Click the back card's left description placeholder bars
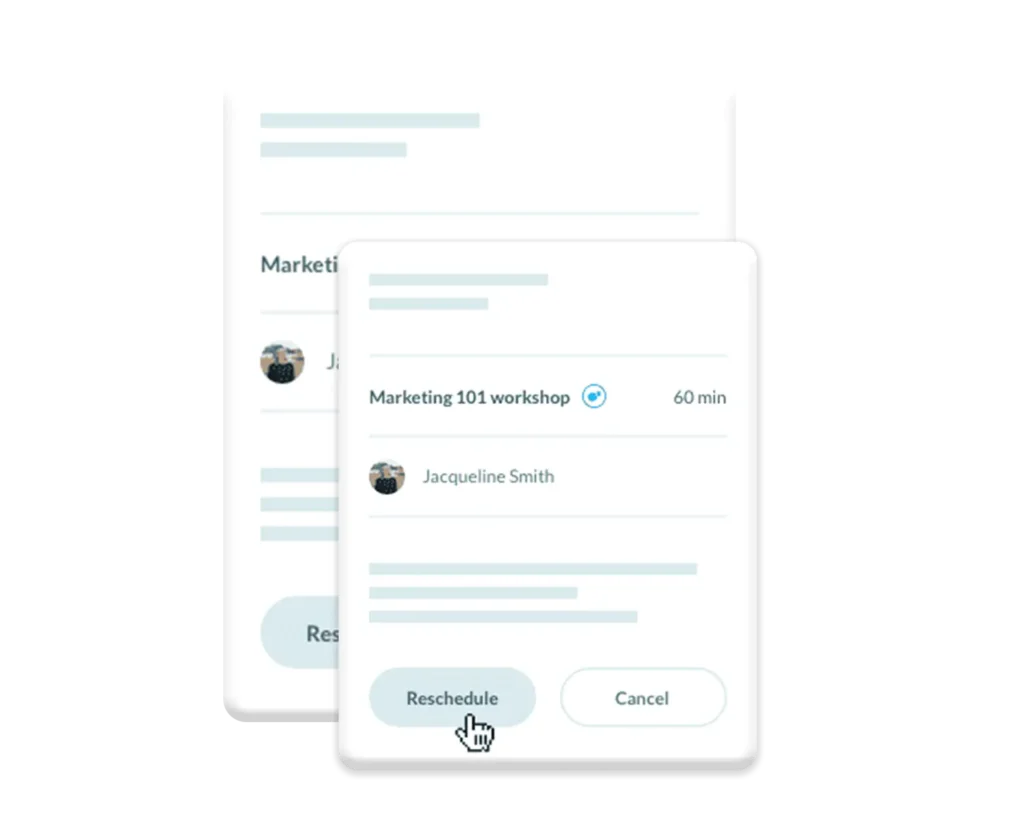 pos(299,504)
